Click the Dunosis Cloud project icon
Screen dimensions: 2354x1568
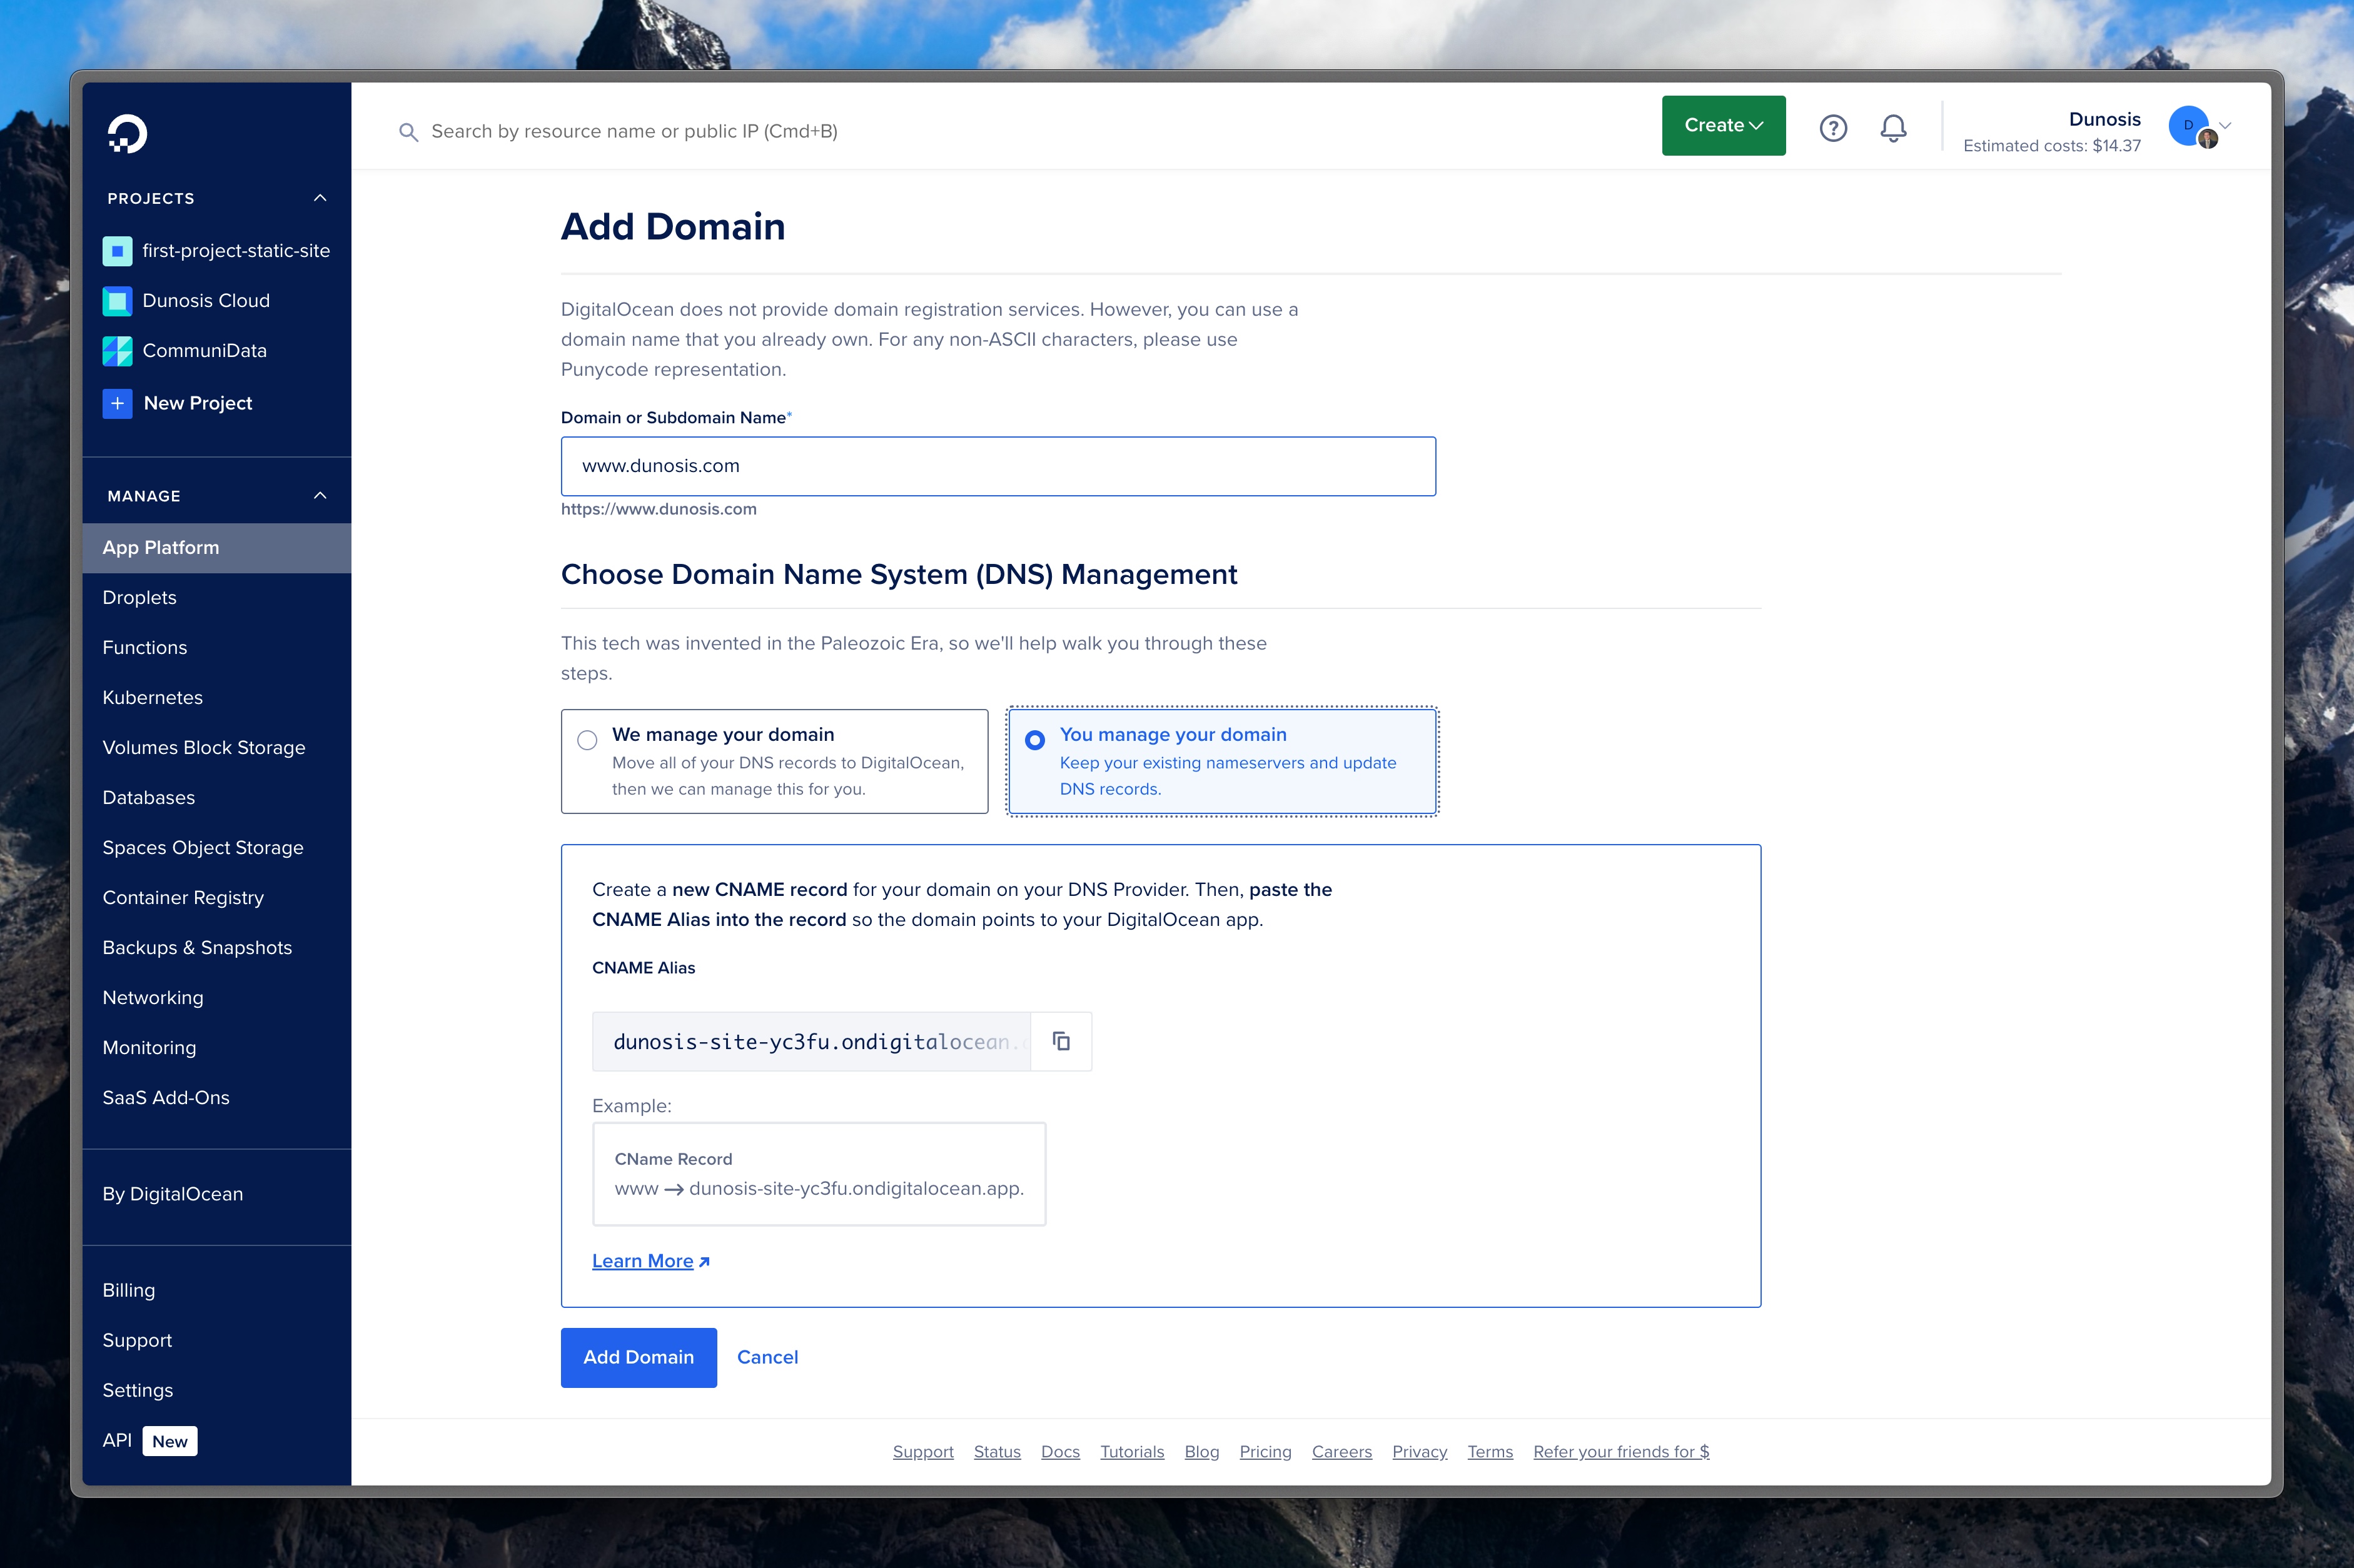(117, 301)
